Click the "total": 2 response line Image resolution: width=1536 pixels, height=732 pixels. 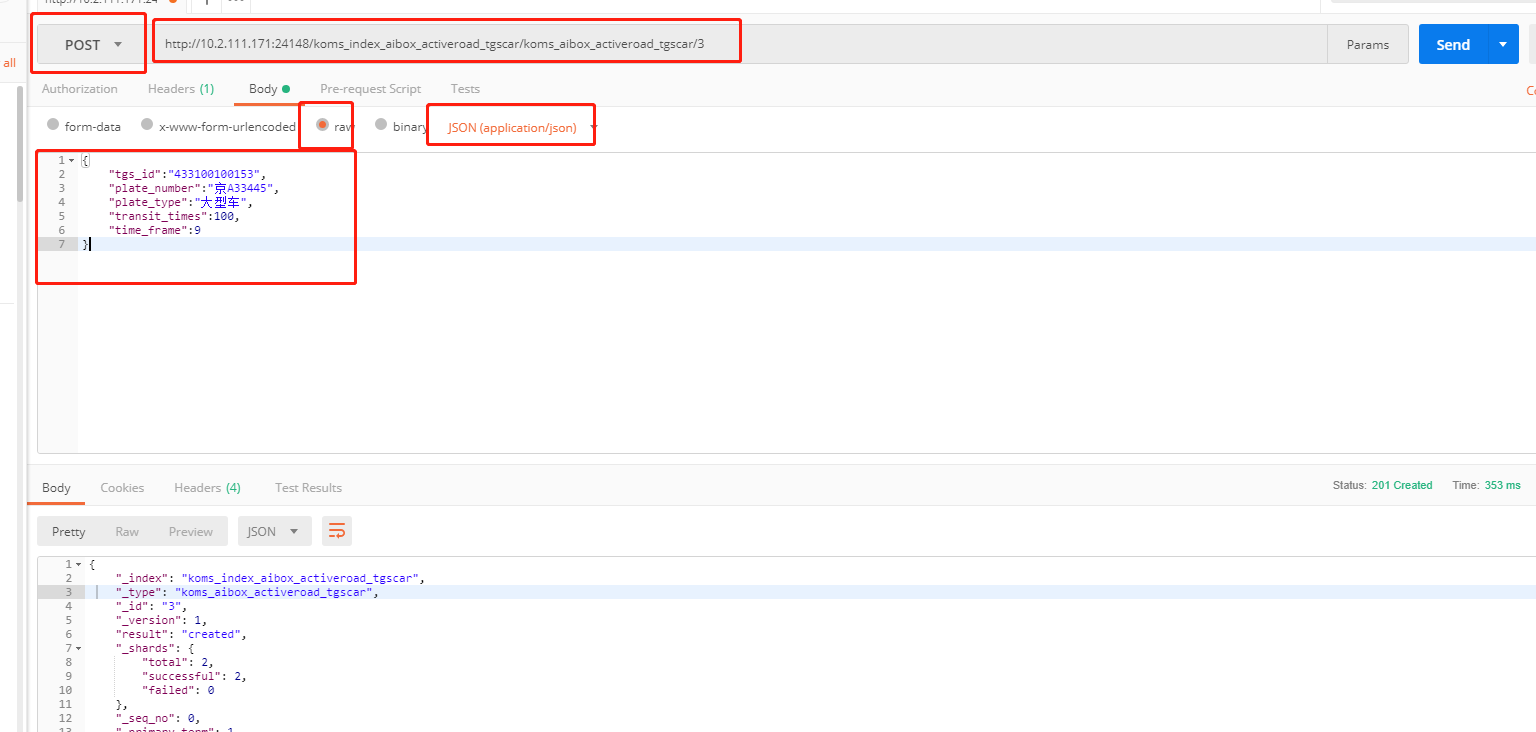click(x=178, y=662)
